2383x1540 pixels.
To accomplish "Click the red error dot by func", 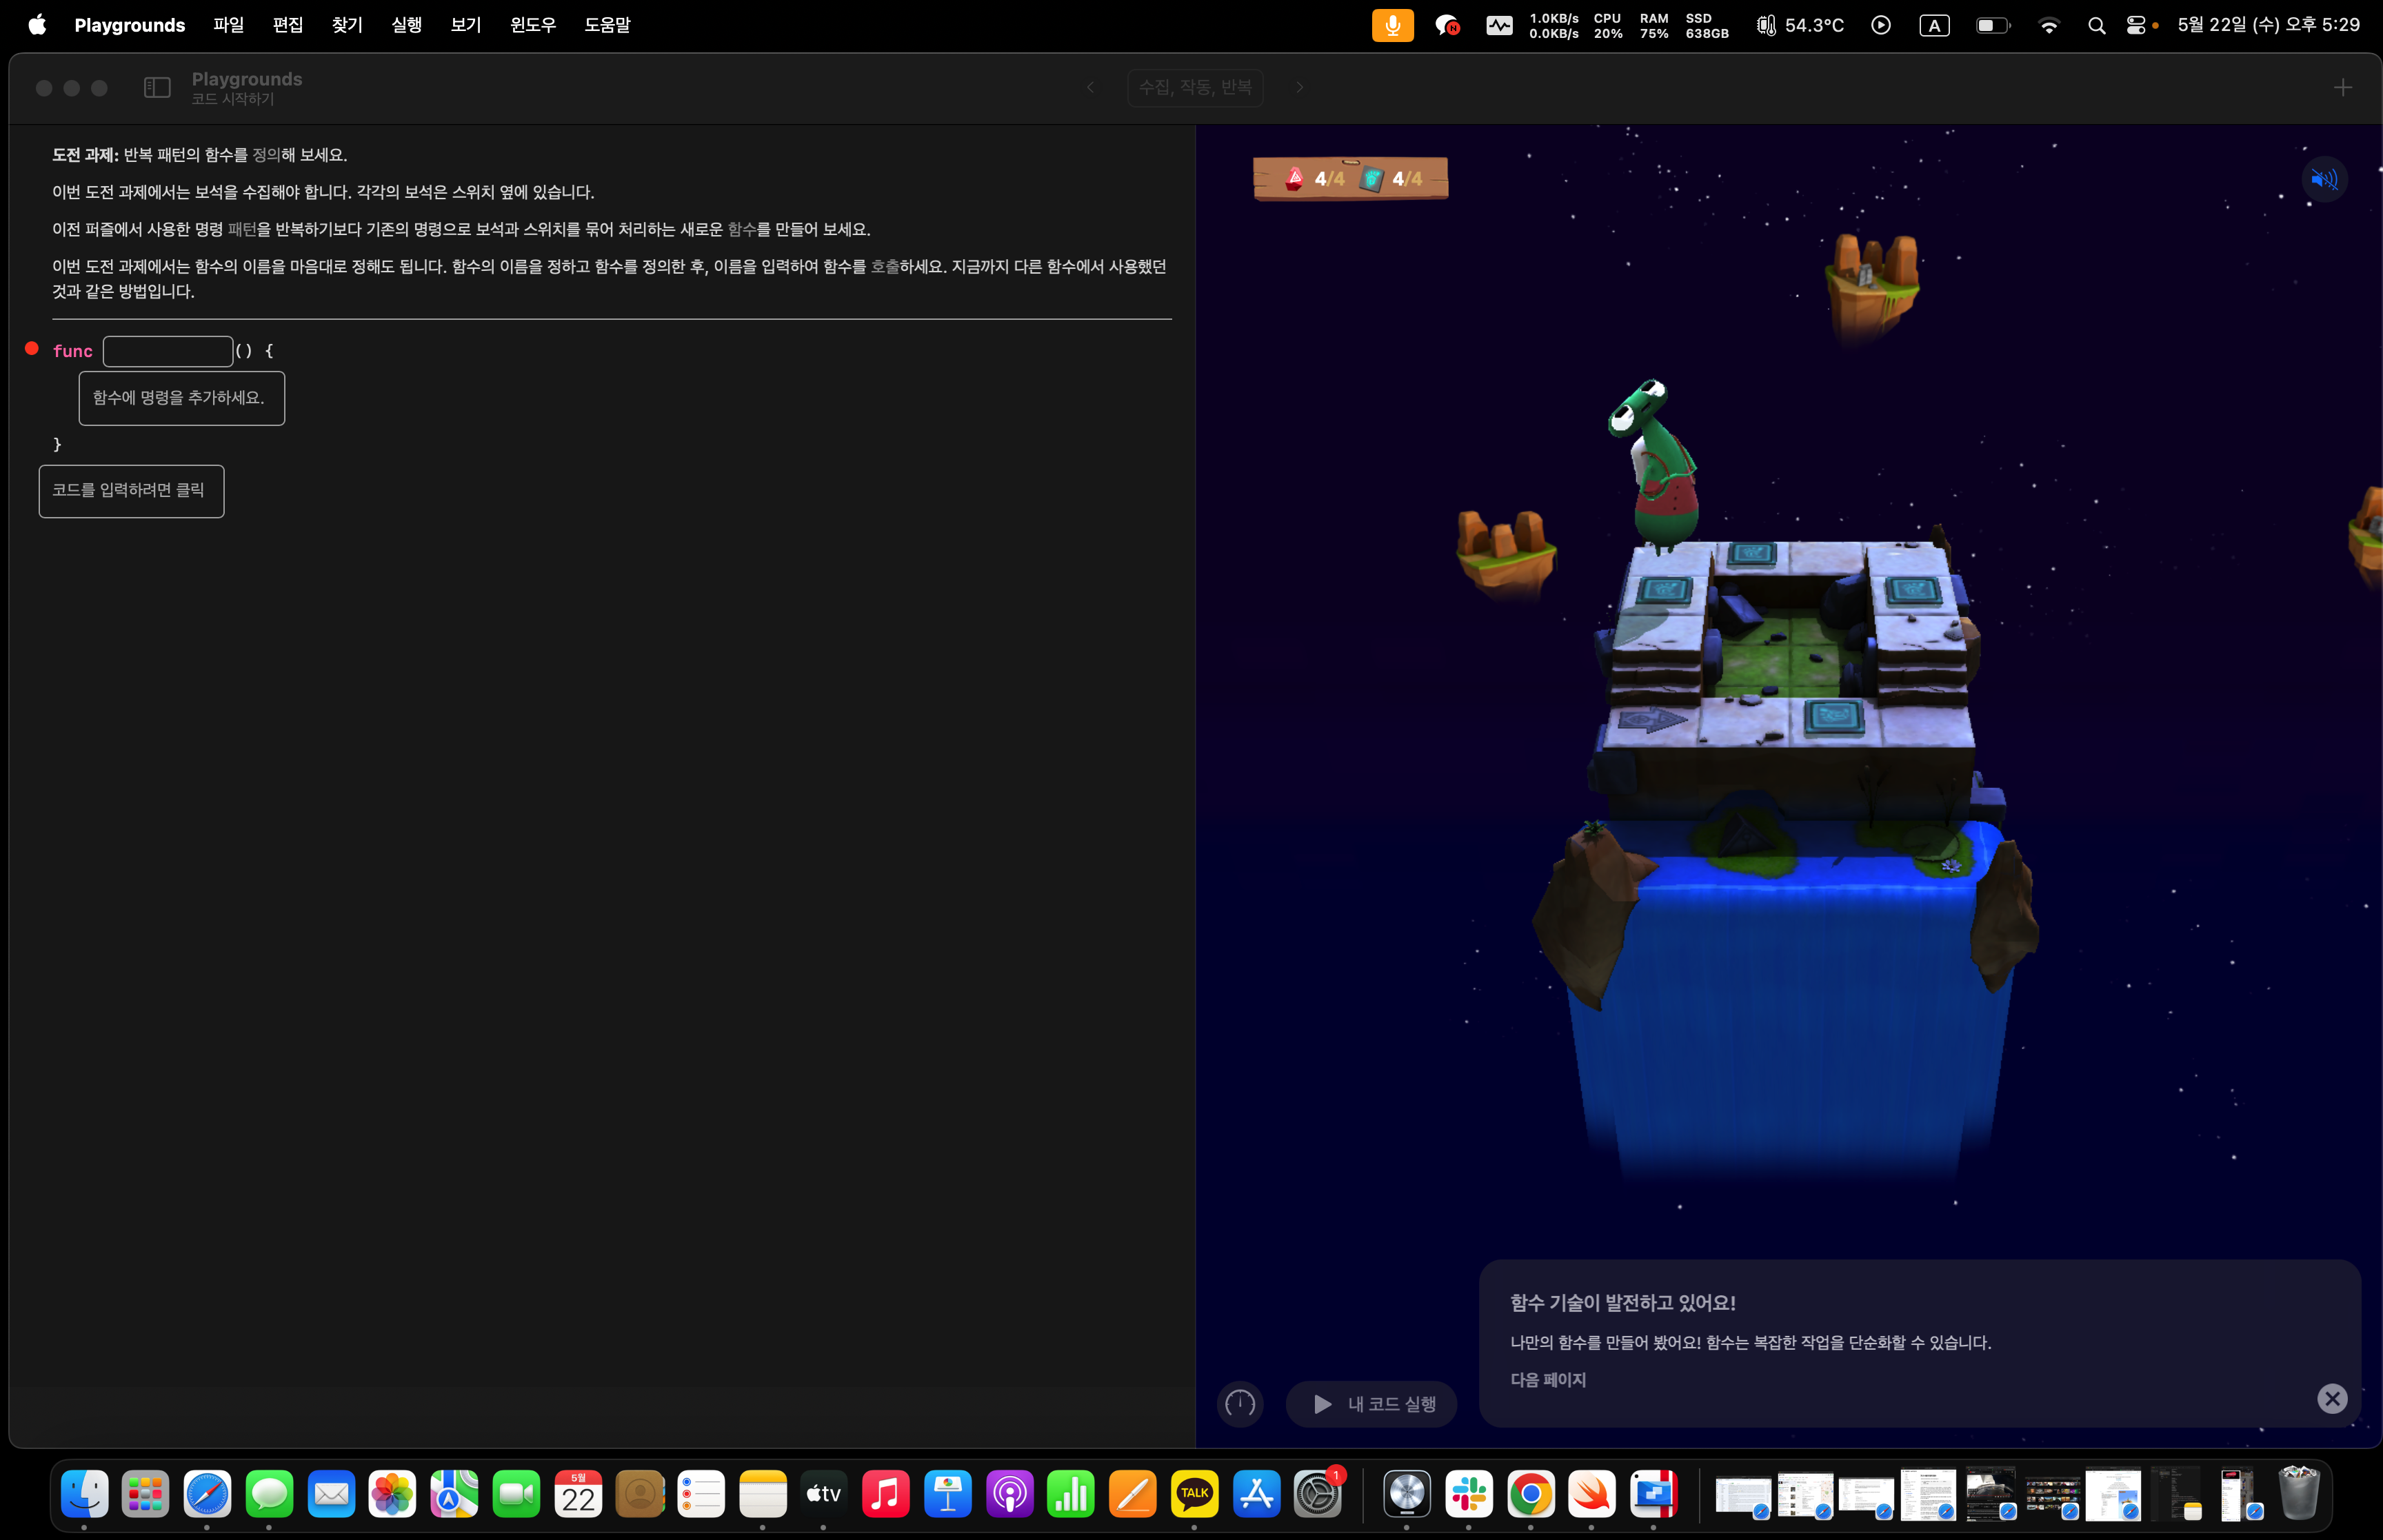I will click(x=32, y=348).
